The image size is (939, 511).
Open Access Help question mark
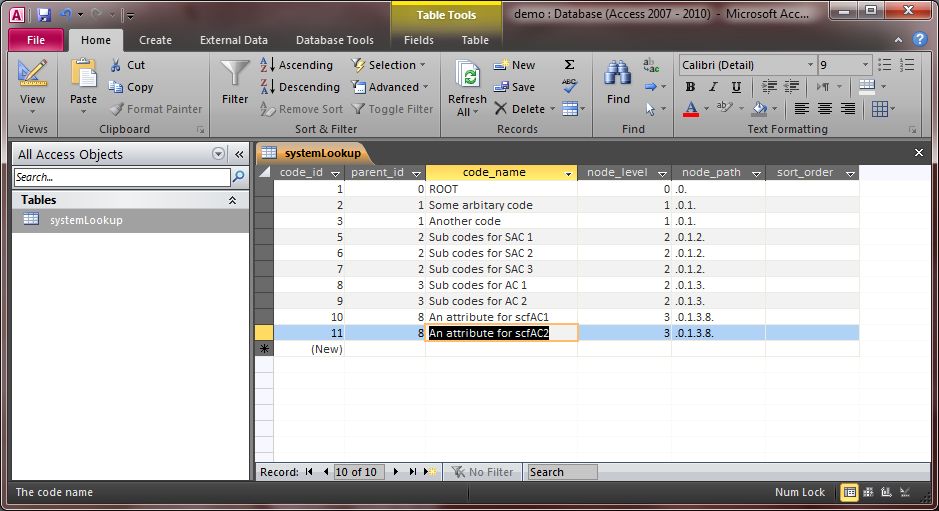point(920,40)
